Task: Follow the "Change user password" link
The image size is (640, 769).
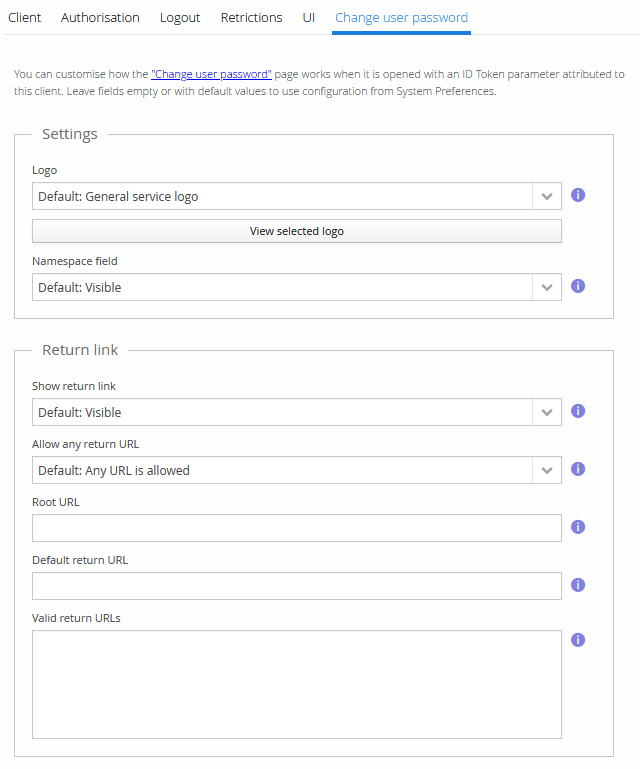Action: pyautogui.click(x=211, y=75)
